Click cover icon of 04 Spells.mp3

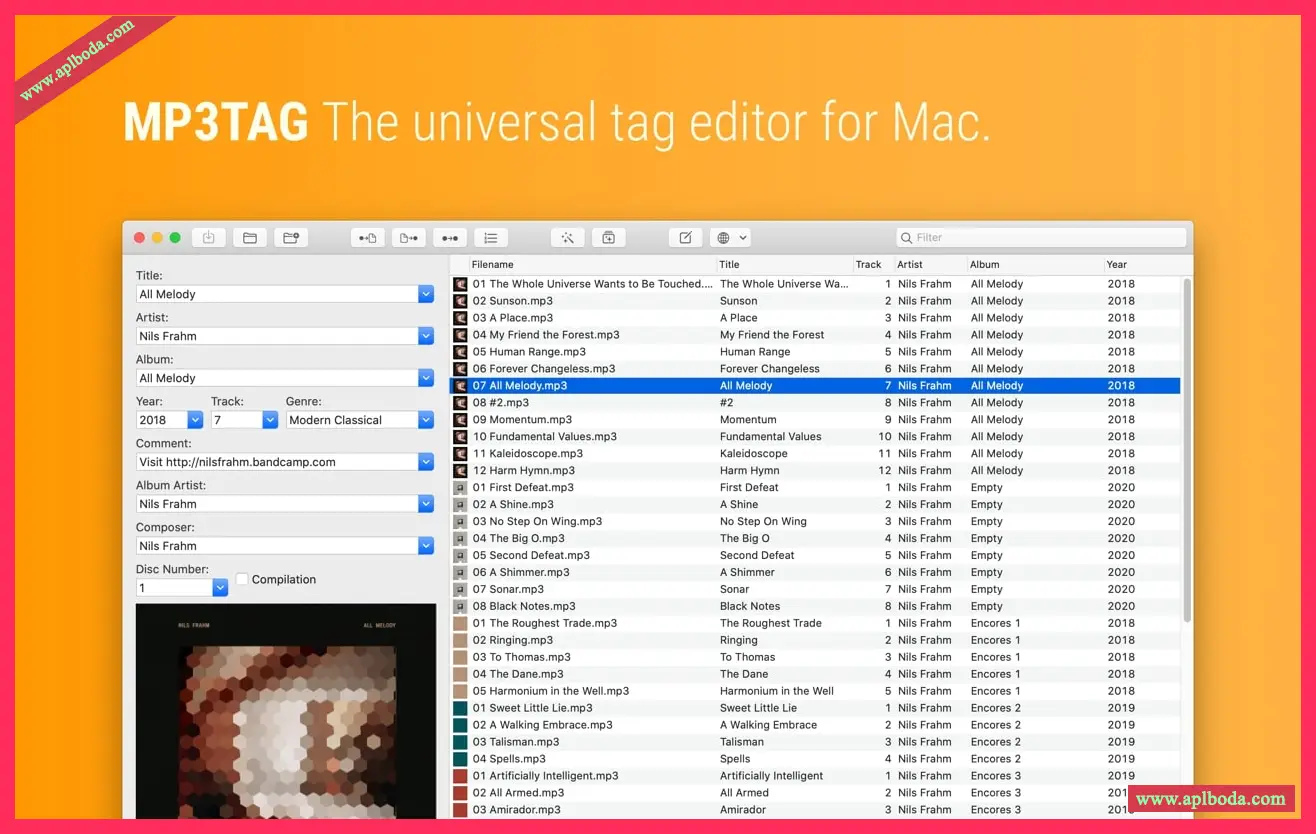(460, 759)
